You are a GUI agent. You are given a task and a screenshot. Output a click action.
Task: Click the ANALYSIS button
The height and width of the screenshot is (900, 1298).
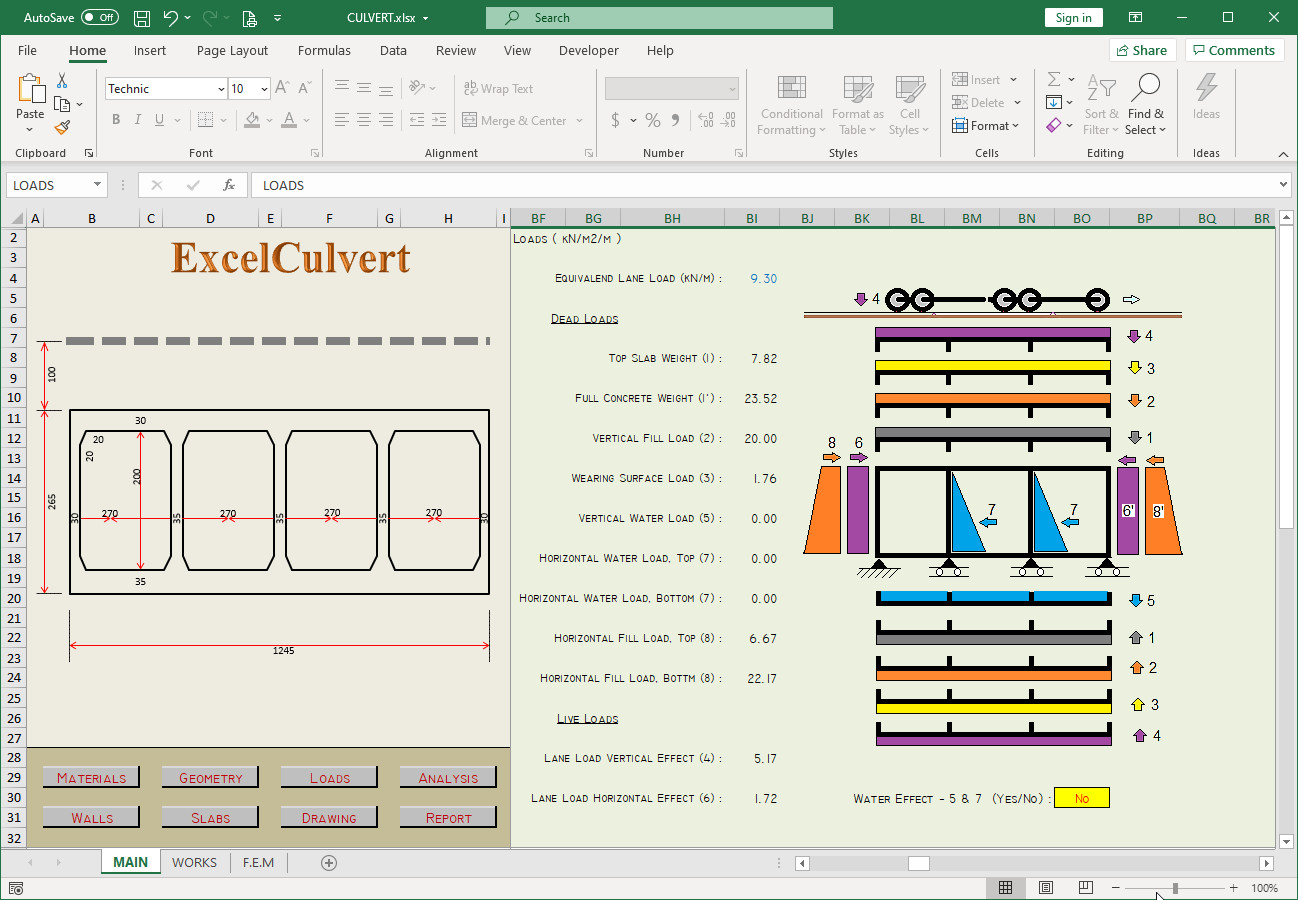pos(447,777)
